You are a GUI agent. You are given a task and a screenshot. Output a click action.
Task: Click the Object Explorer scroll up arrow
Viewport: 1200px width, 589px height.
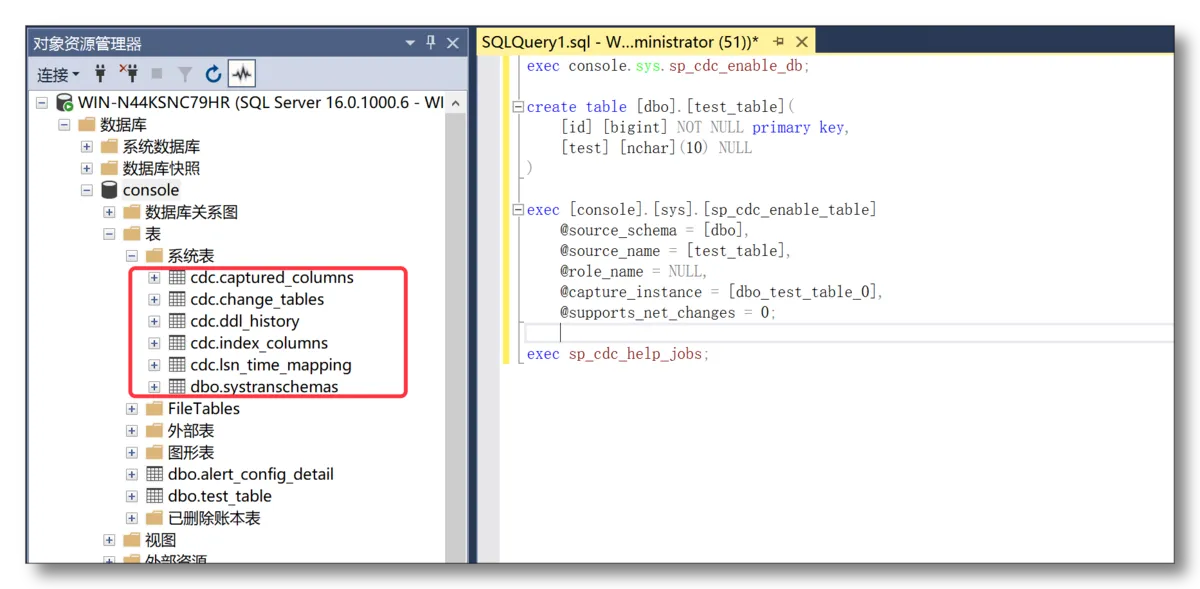tap(456, 103)
